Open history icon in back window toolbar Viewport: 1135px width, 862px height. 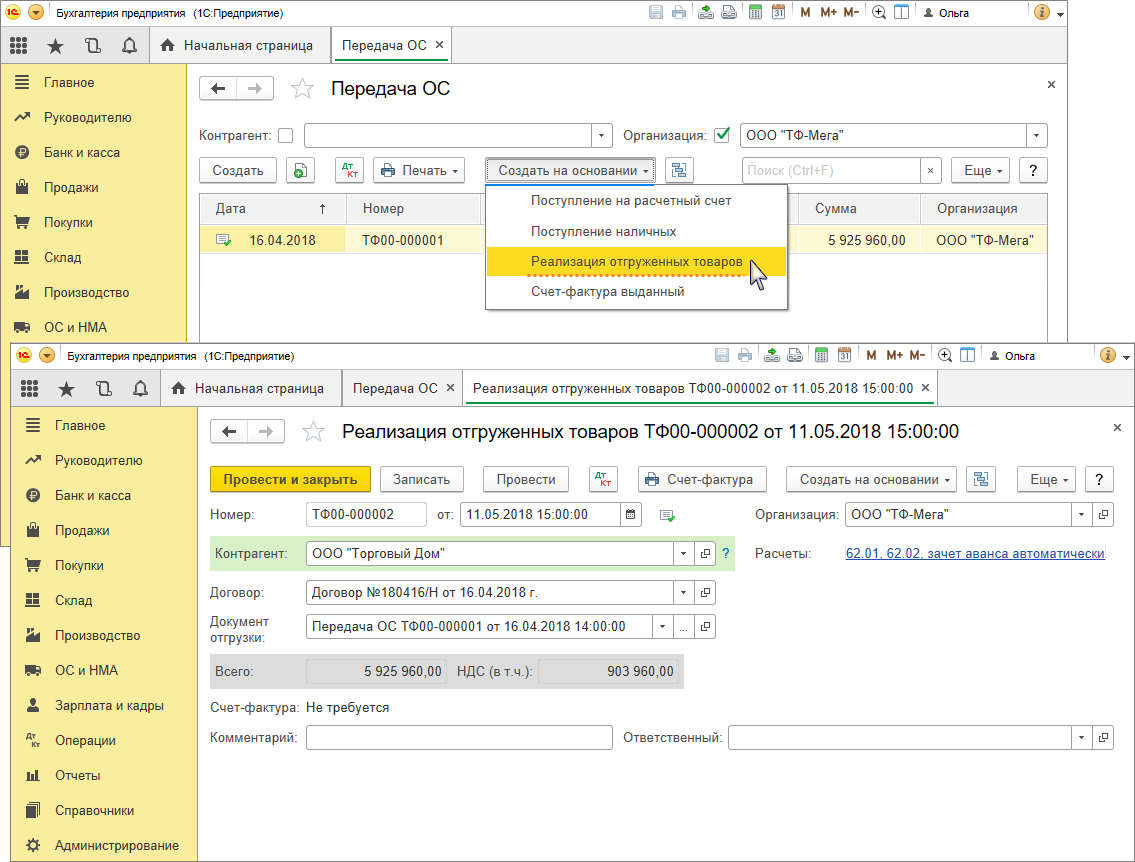click(93, 46)
